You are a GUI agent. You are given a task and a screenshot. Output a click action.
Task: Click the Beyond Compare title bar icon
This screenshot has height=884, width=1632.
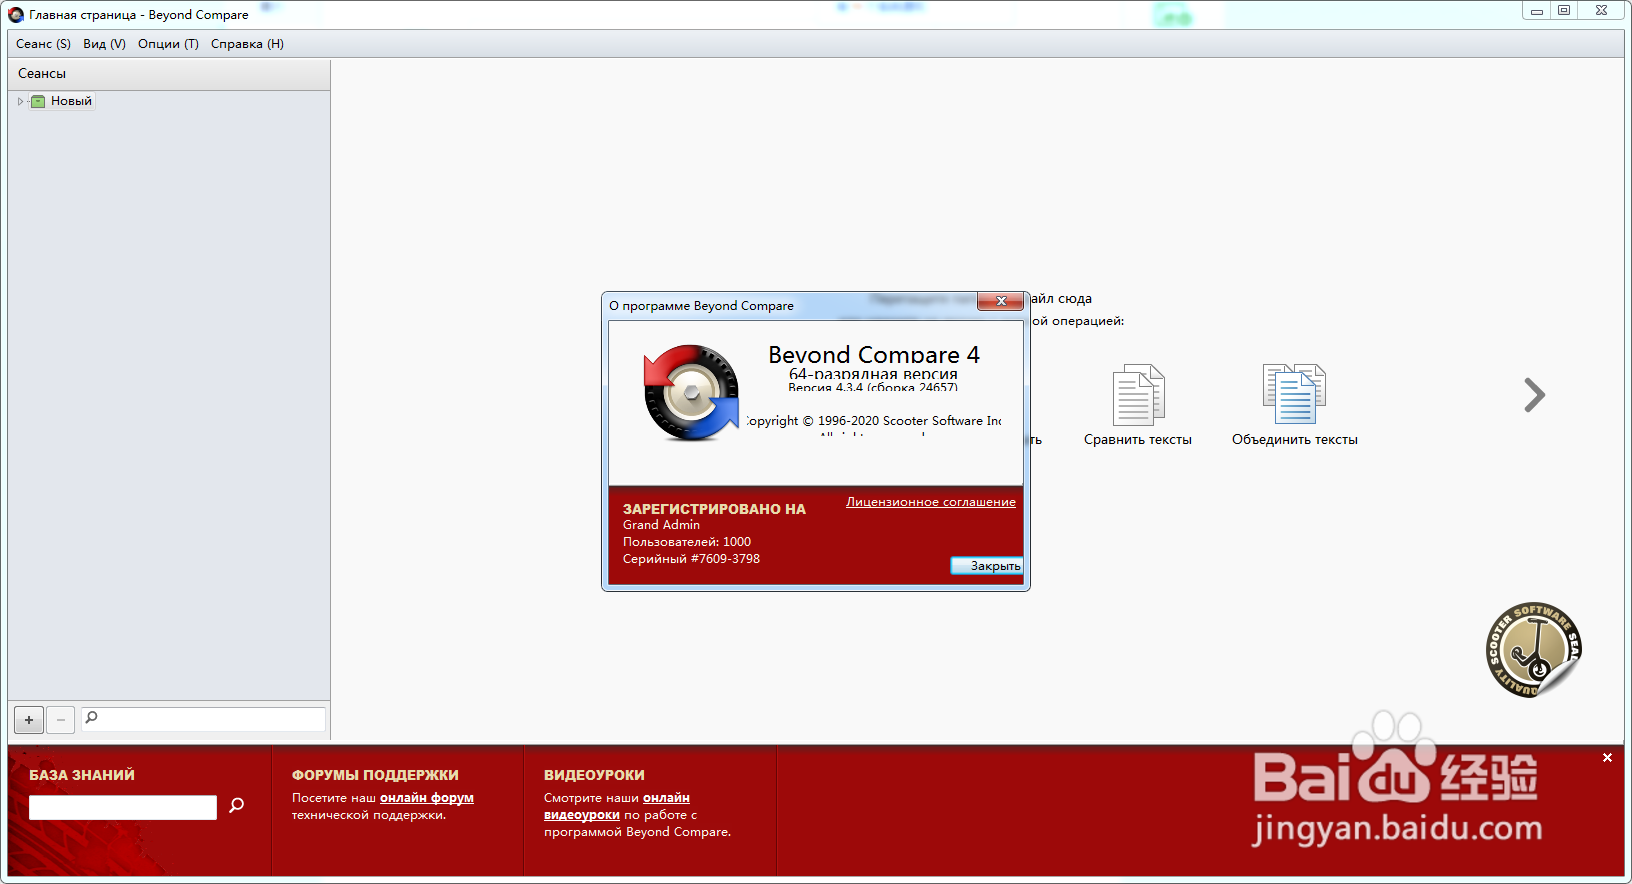tap(16, 15)
